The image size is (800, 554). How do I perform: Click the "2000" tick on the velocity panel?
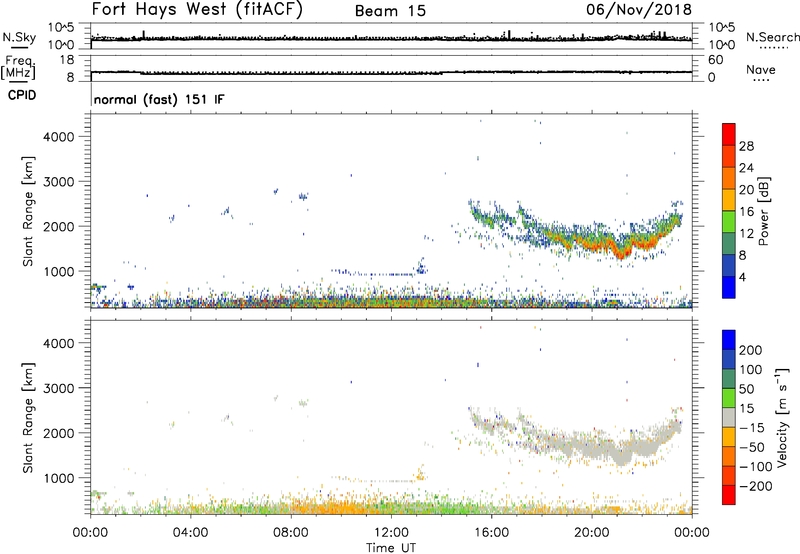tap(58, 433)
